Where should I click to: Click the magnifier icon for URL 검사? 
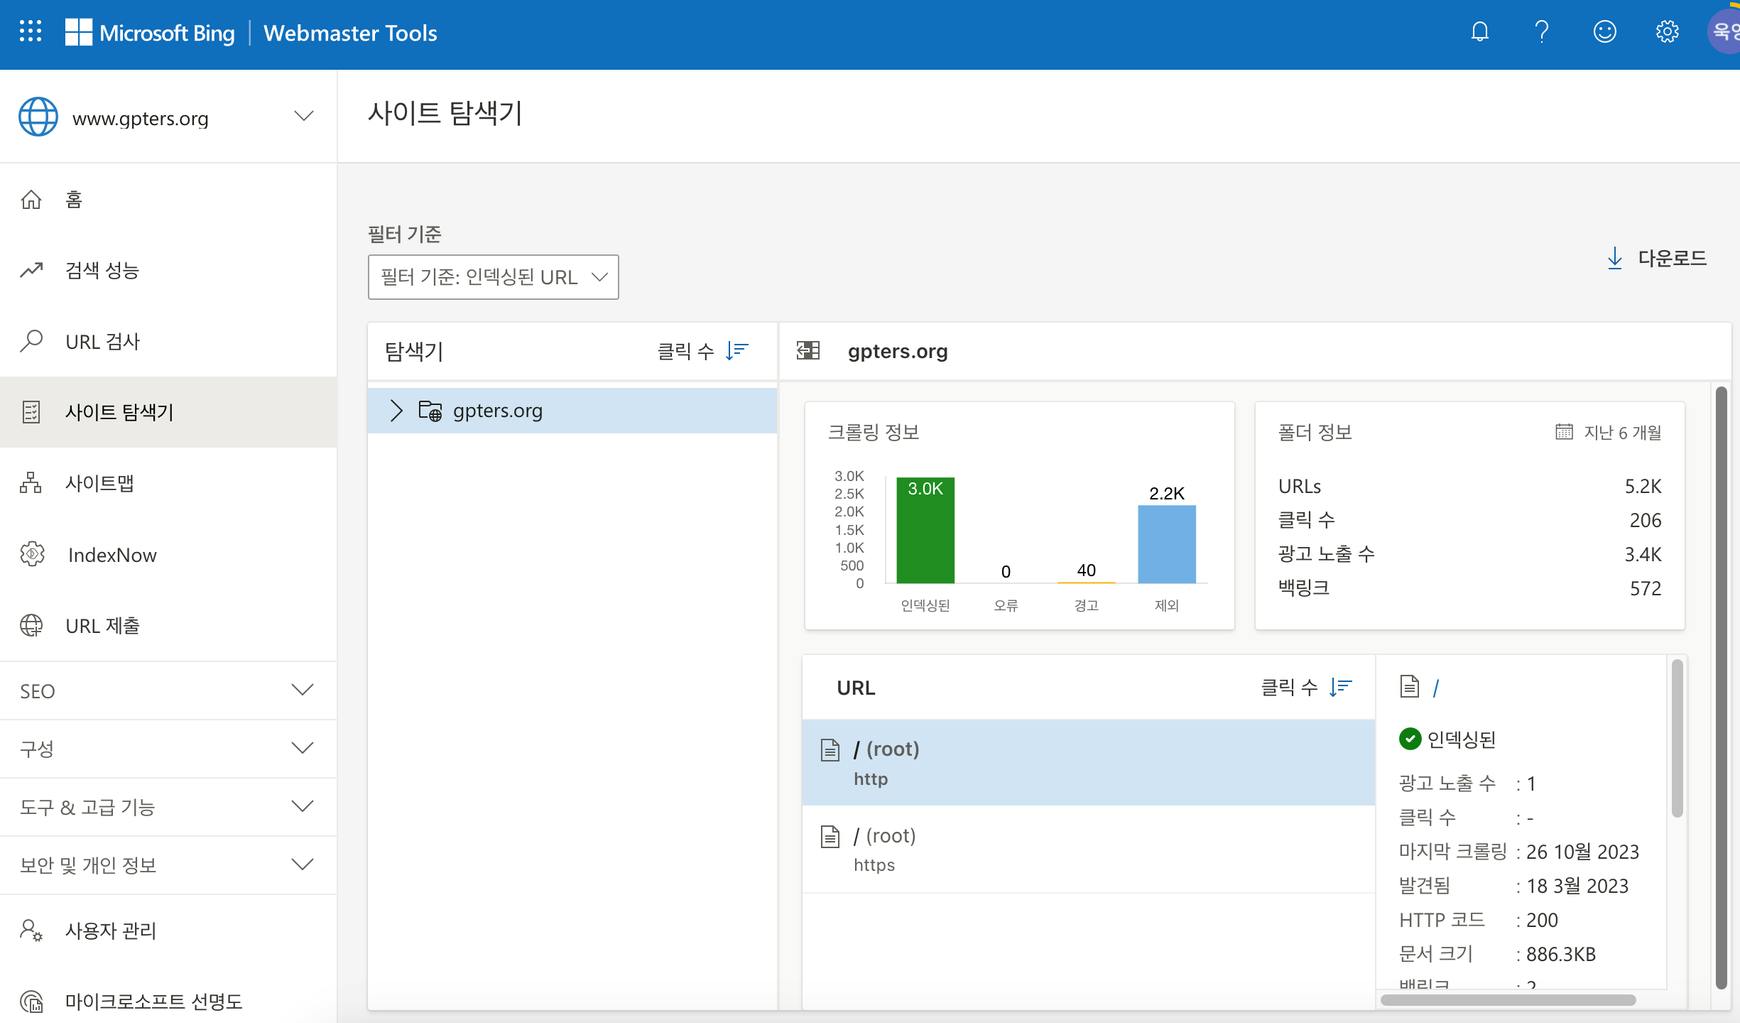tap(31, 341)
